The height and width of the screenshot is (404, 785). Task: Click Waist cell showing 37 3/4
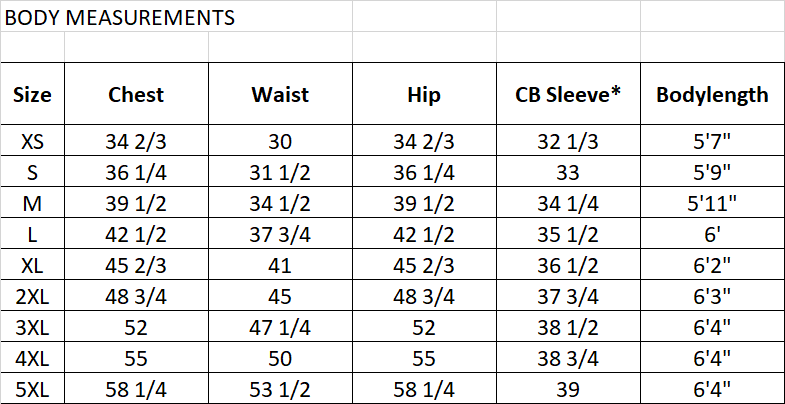(x=280, y=234)
